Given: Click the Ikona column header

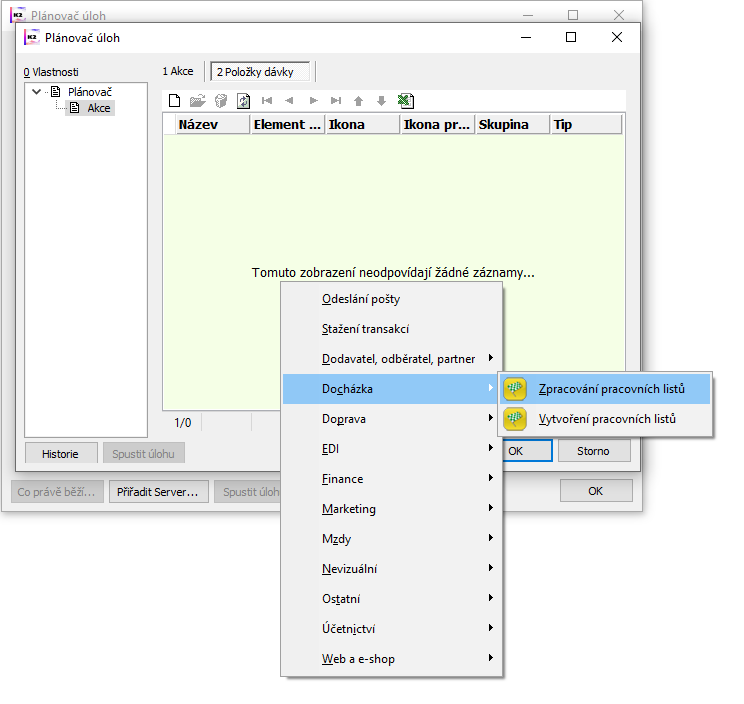Looking at the screenshot, I should pyautogui.click(x=363, y=125).
